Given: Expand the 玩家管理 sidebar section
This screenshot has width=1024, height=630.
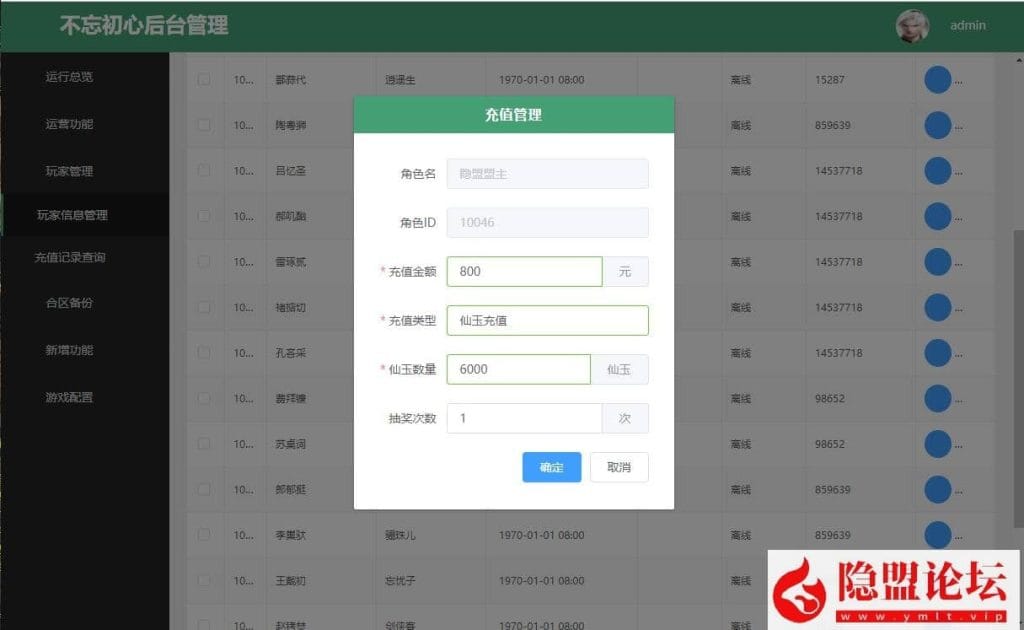Looking at the screenshot, I should pyautogui.click(x=69, y=171).
